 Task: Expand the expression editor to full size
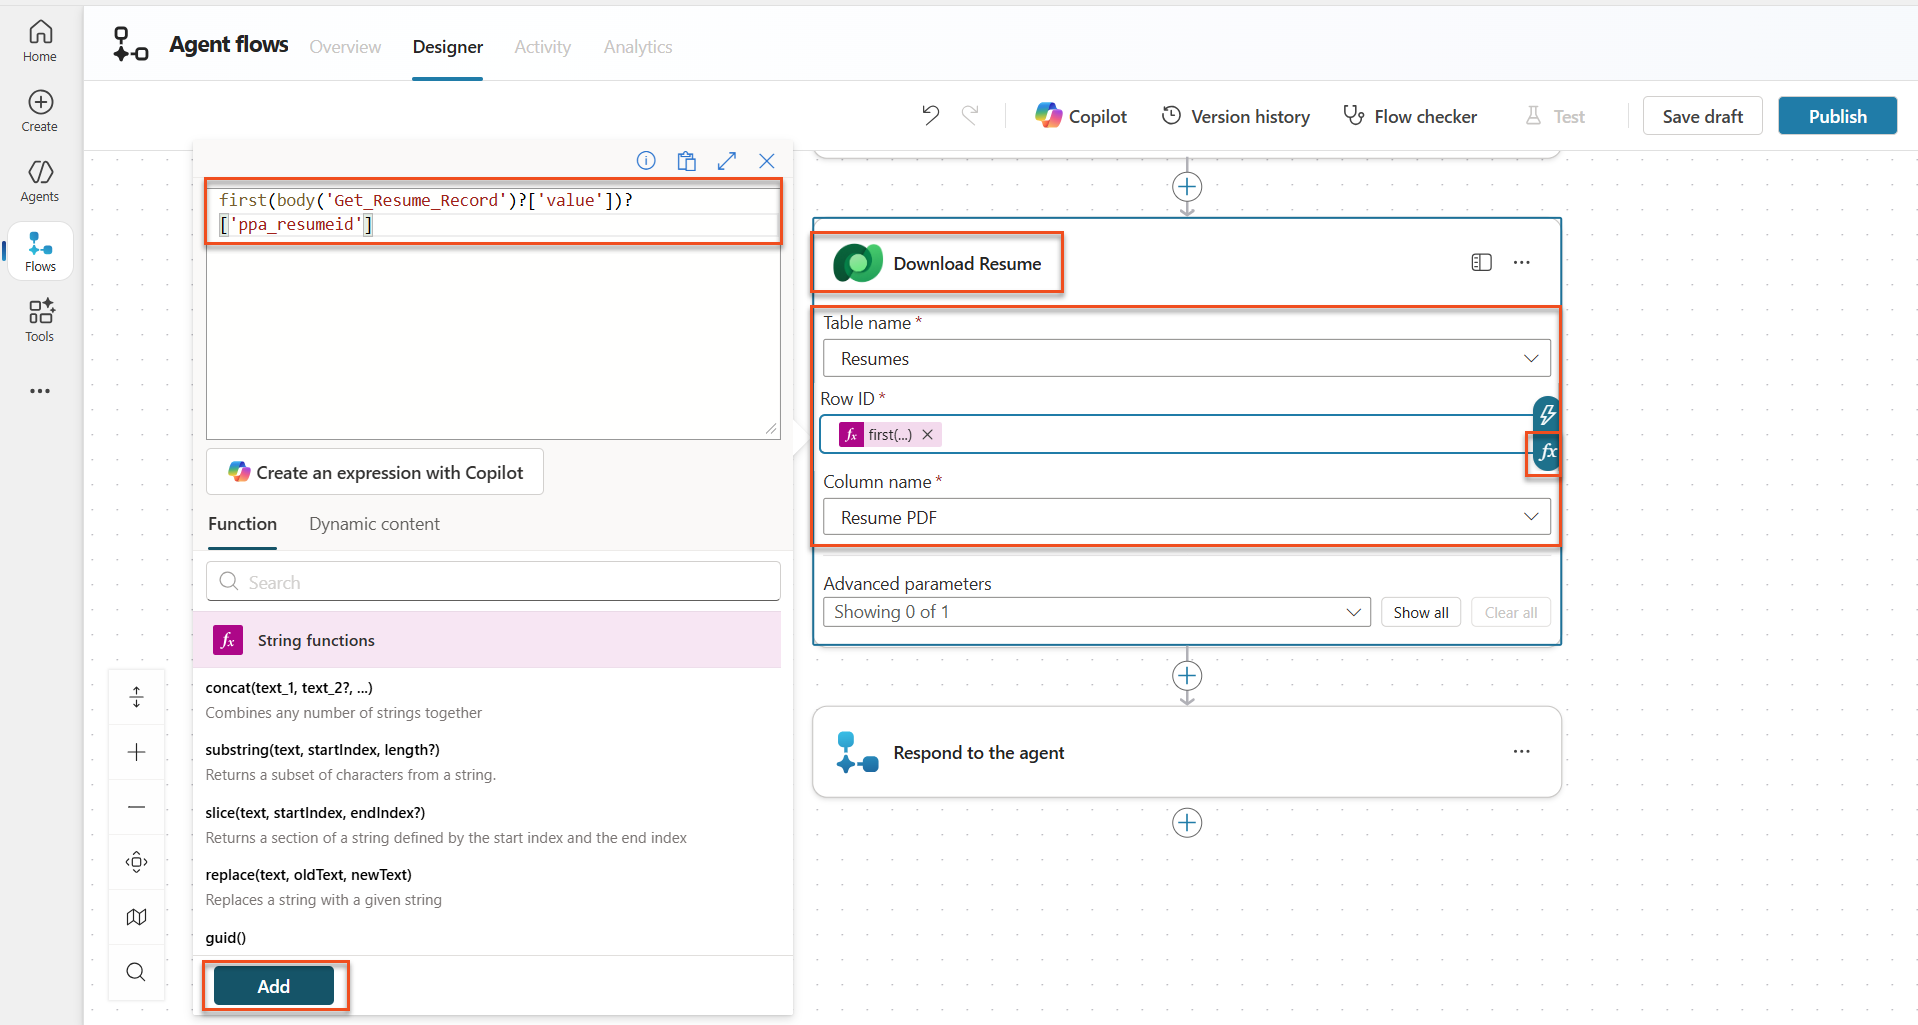pyautogui.click(x=727, y=161)
